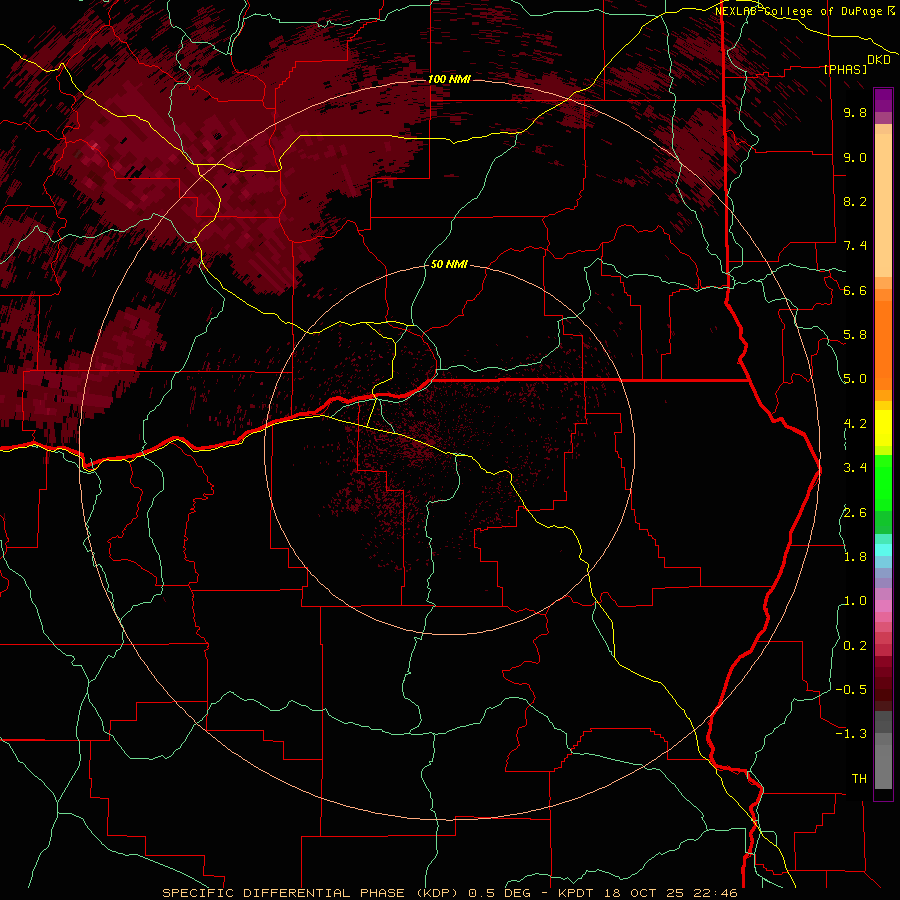The image size is (900, 900).
Task: Click the 100 NMI range ring label
Action: click(x=449, y=79)
